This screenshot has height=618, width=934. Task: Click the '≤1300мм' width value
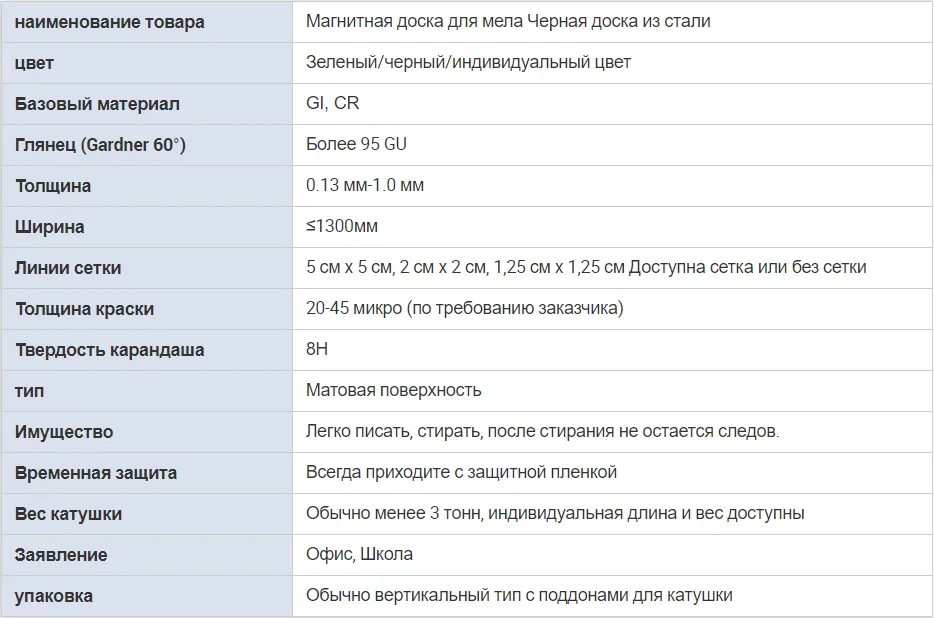342,226
